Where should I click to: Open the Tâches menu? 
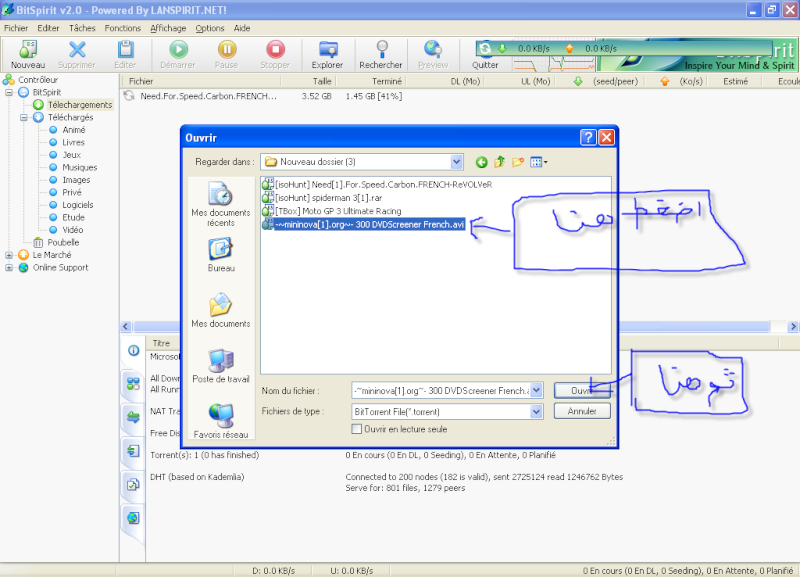pos(82,28)
